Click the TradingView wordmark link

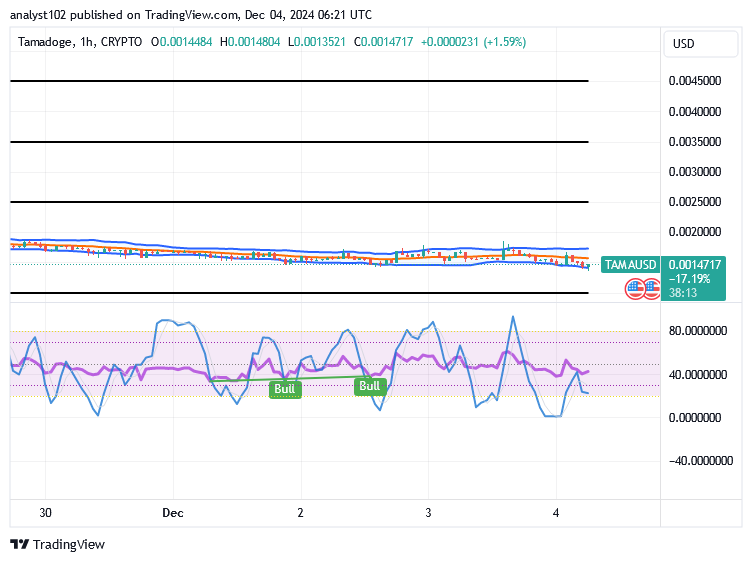tap(69, 544)
